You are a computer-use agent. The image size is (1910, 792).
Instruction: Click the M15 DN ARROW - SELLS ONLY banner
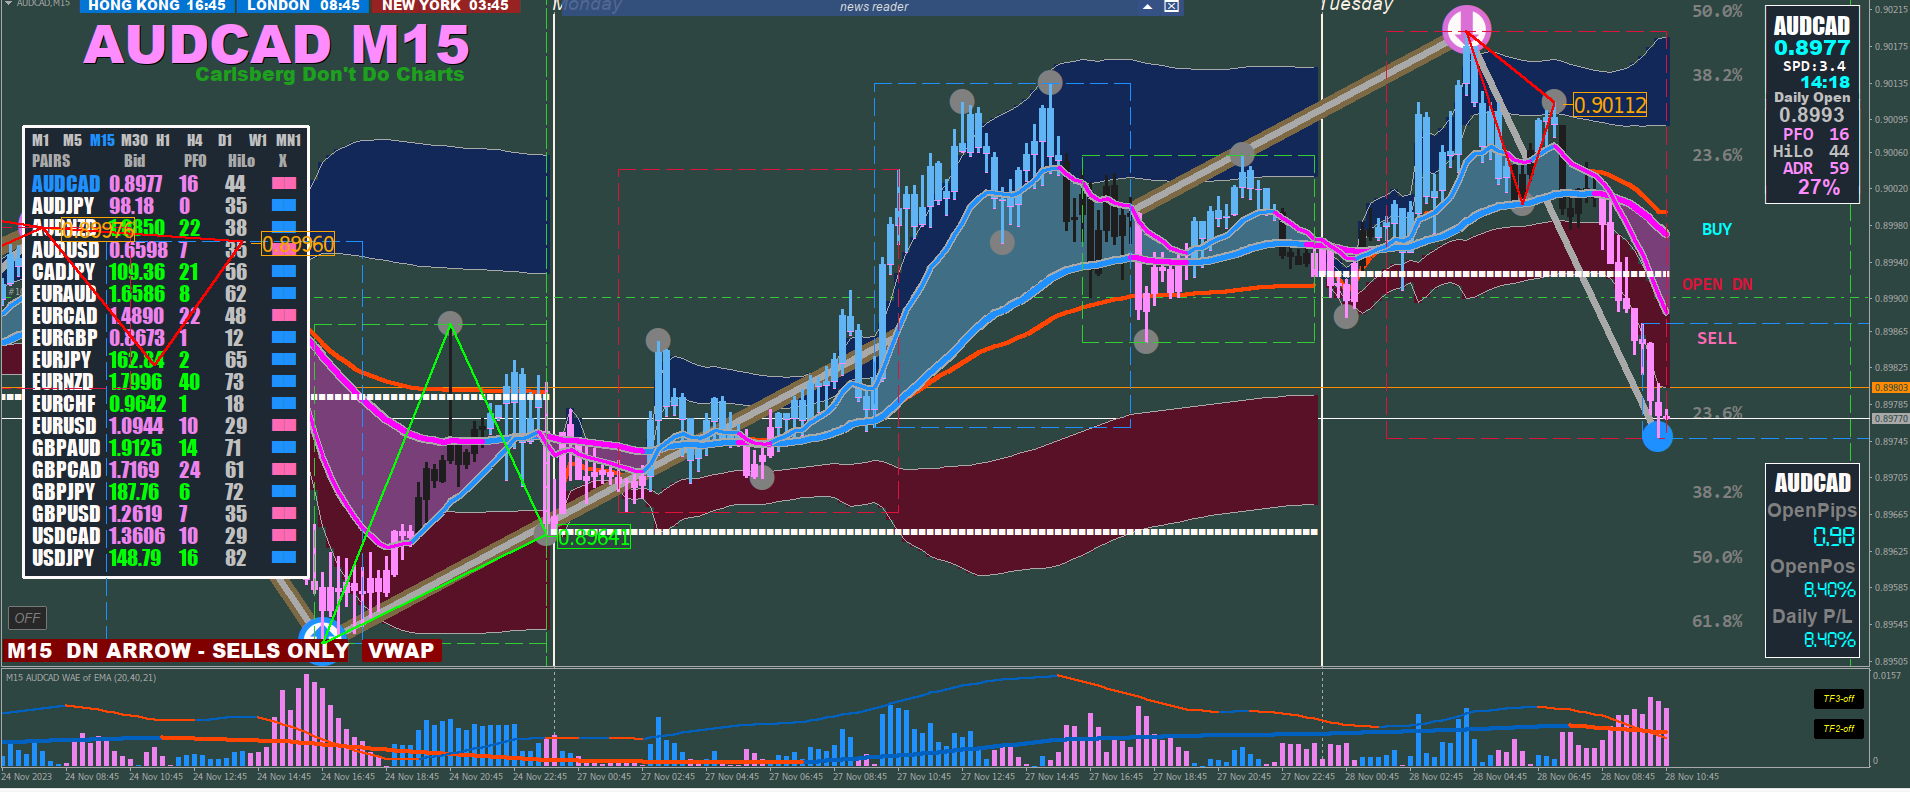tap(178, 651)
